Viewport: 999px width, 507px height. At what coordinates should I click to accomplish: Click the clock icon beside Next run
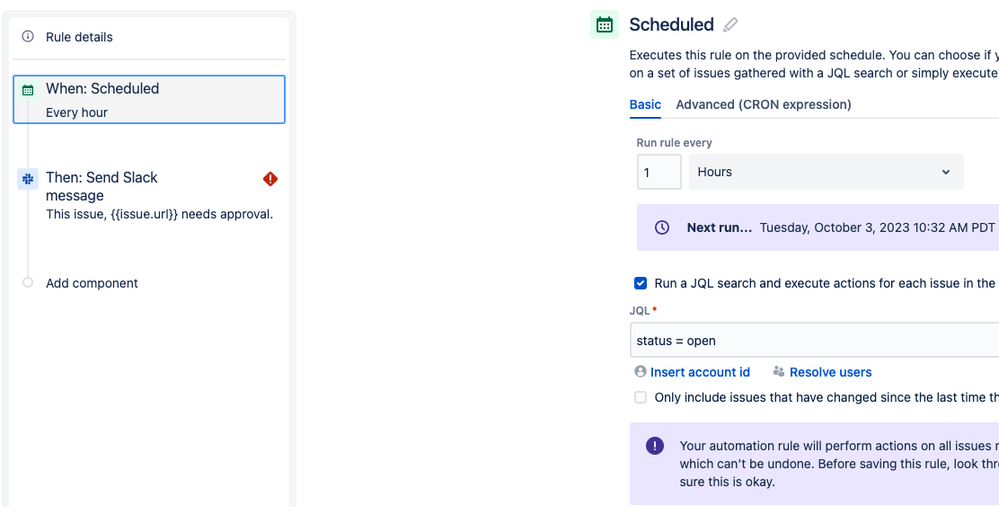pyautogui.click(x=662, y=228)
